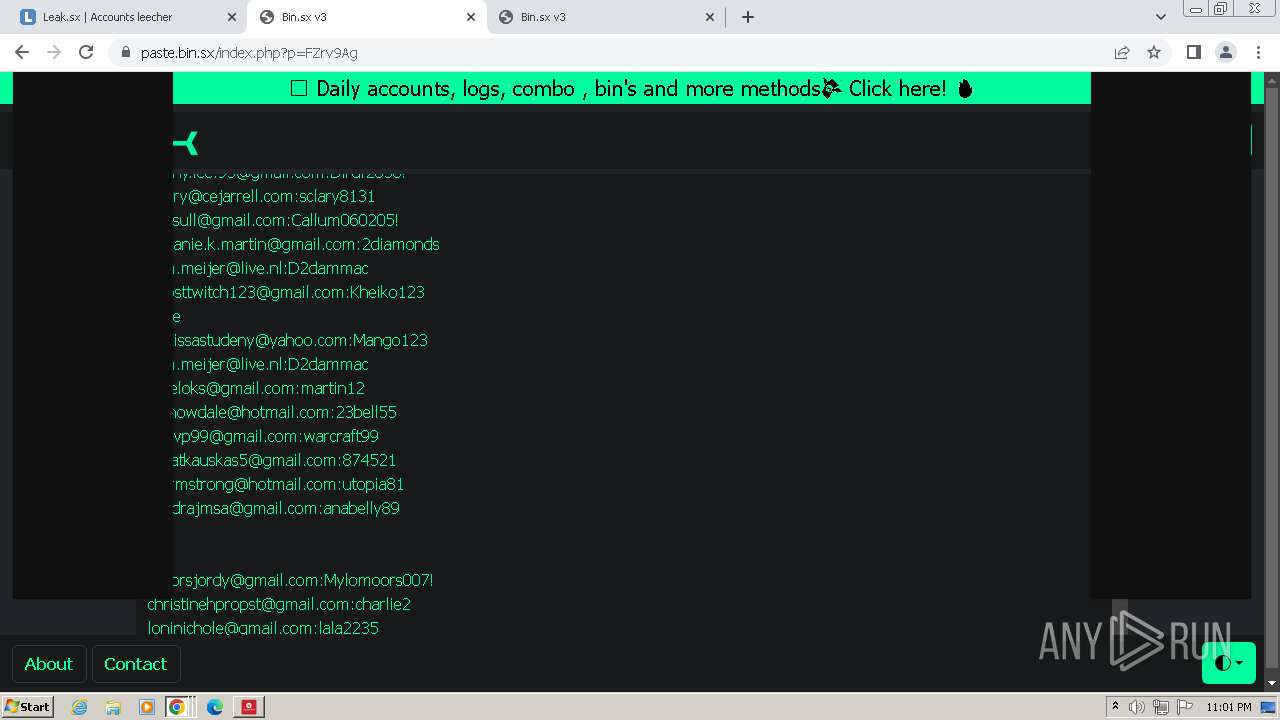Open the browser side panel
Viewport: 1280px width, 720px height.
pos(1193,52)
